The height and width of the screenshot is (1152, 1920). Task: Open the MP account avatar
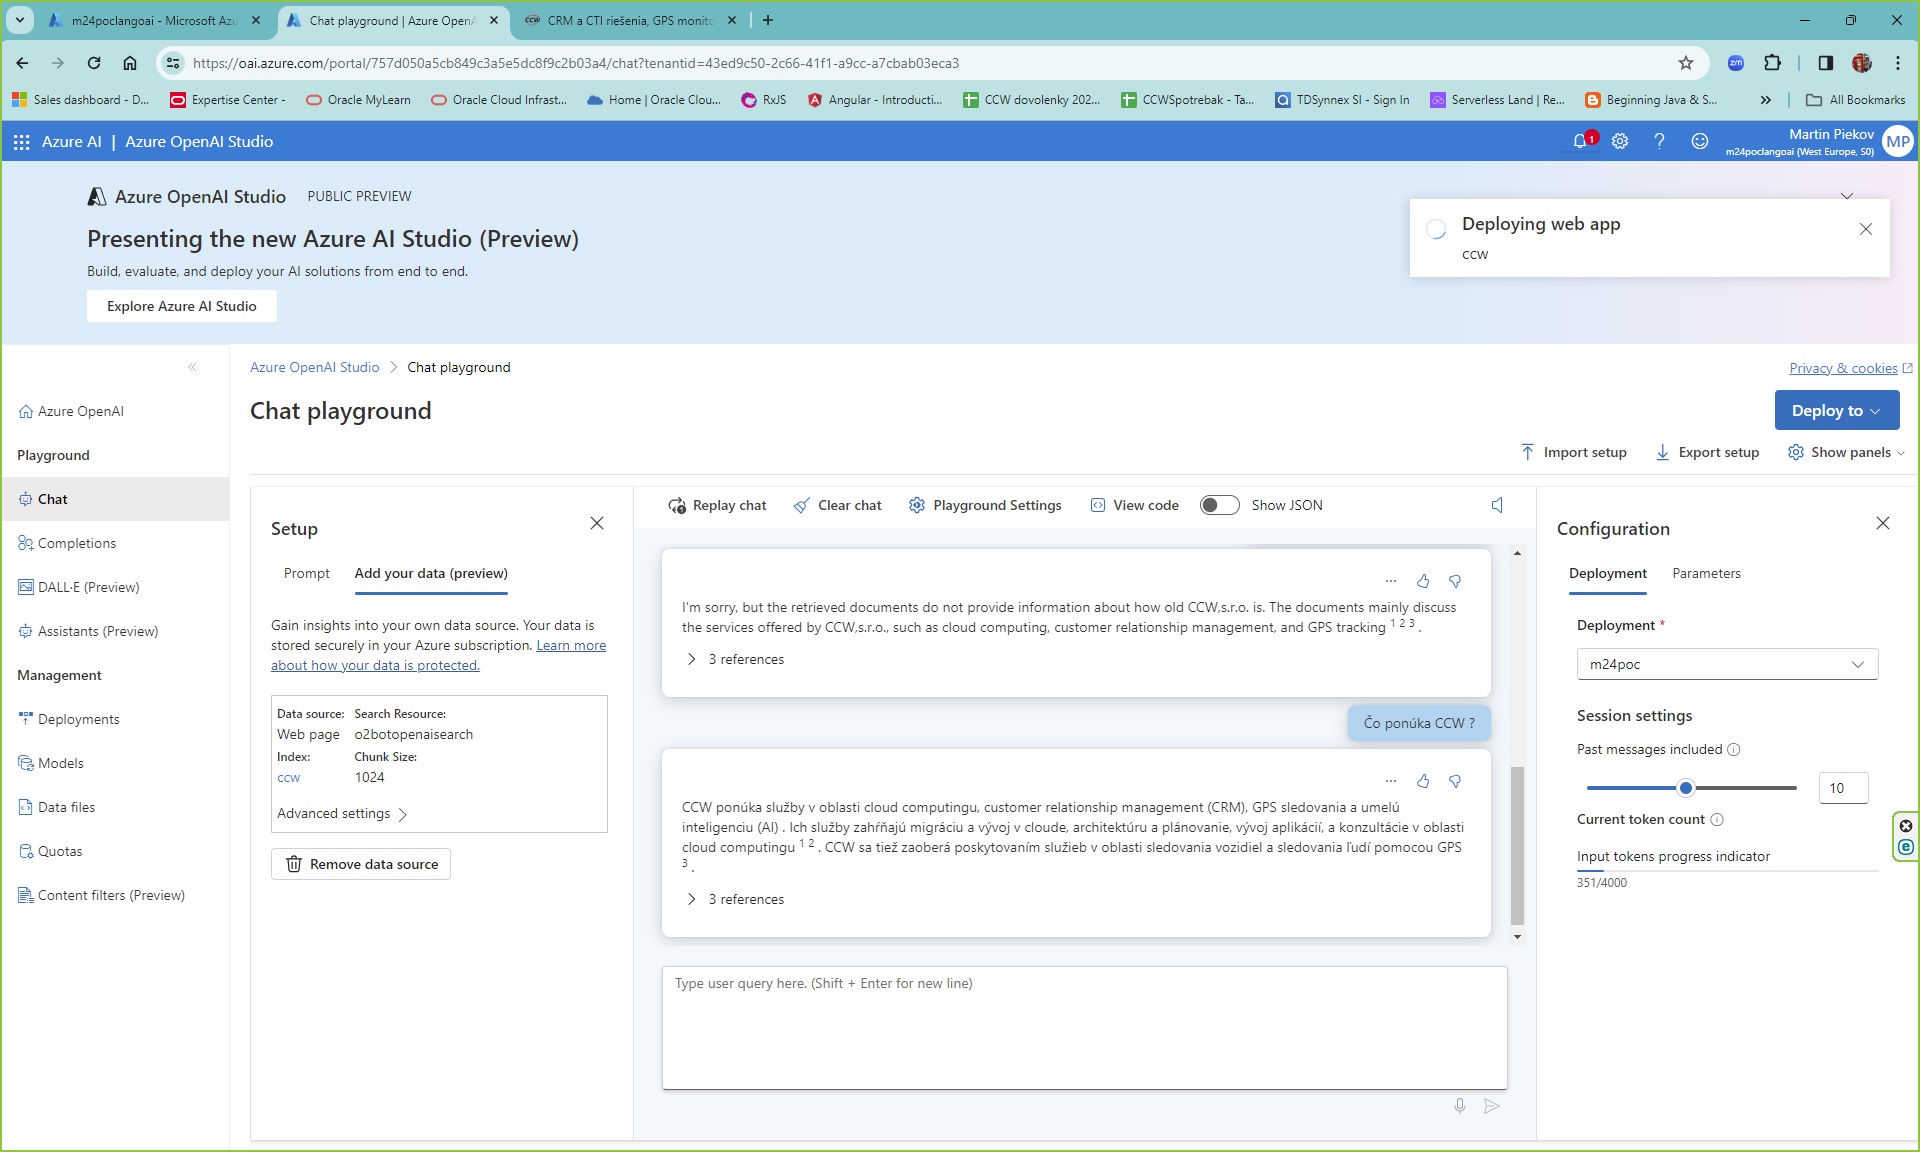(x=1897, y=142)
